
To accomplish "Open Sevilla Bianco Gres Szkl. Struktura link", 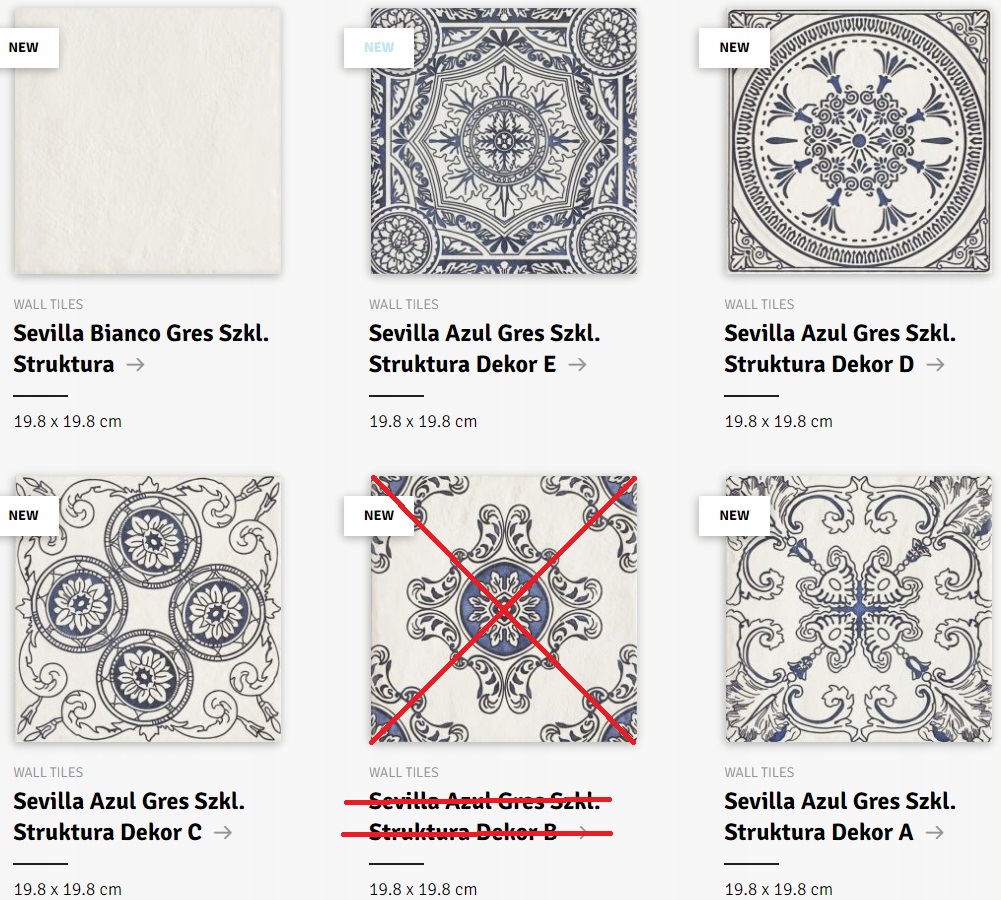I will 140,334.
